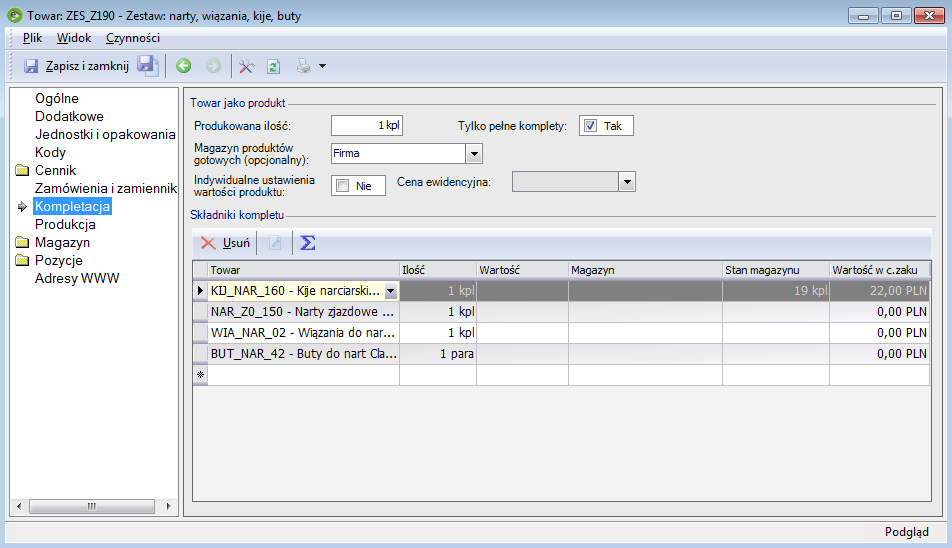Open the Magazyn folder icon
Image resolution: width=952 pixels, height=548 pixels.
[22, 242]
